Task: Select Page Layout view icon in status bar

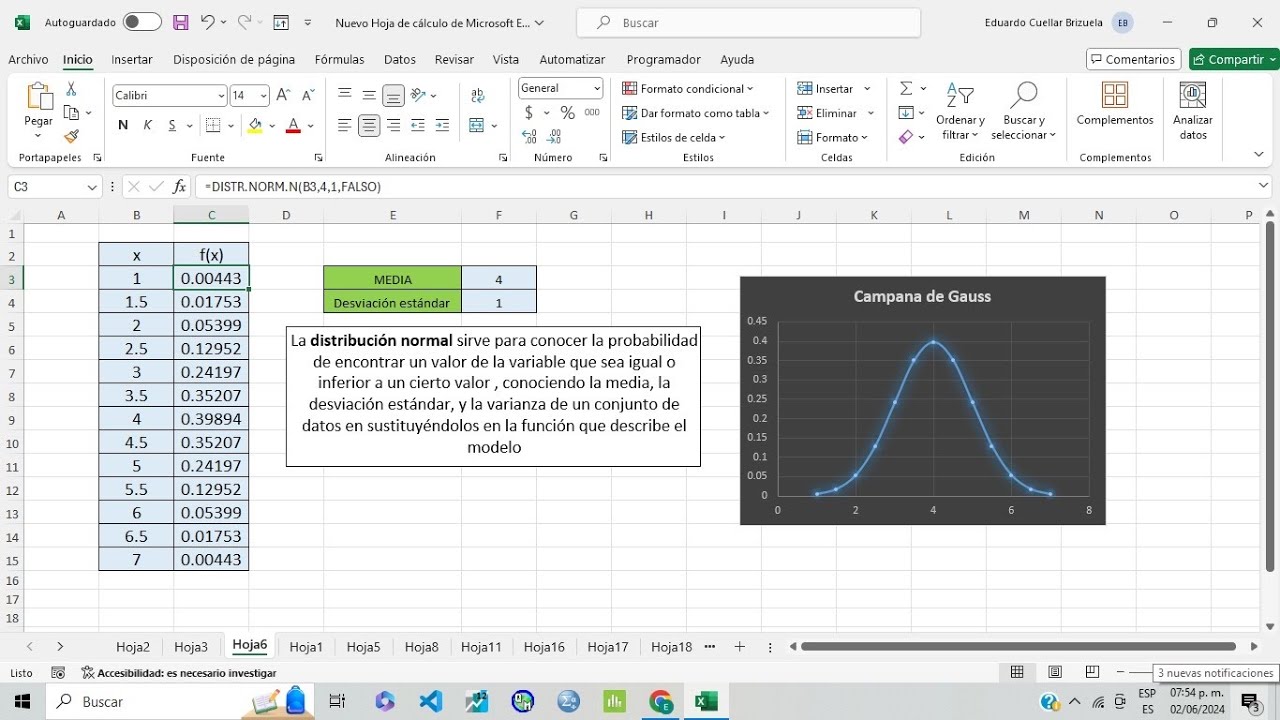Action: point(1055,672)
